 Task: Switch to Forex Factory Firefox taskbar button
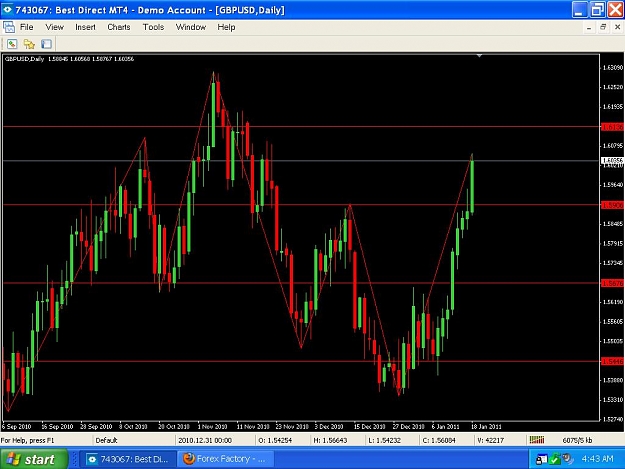(225, 459)
